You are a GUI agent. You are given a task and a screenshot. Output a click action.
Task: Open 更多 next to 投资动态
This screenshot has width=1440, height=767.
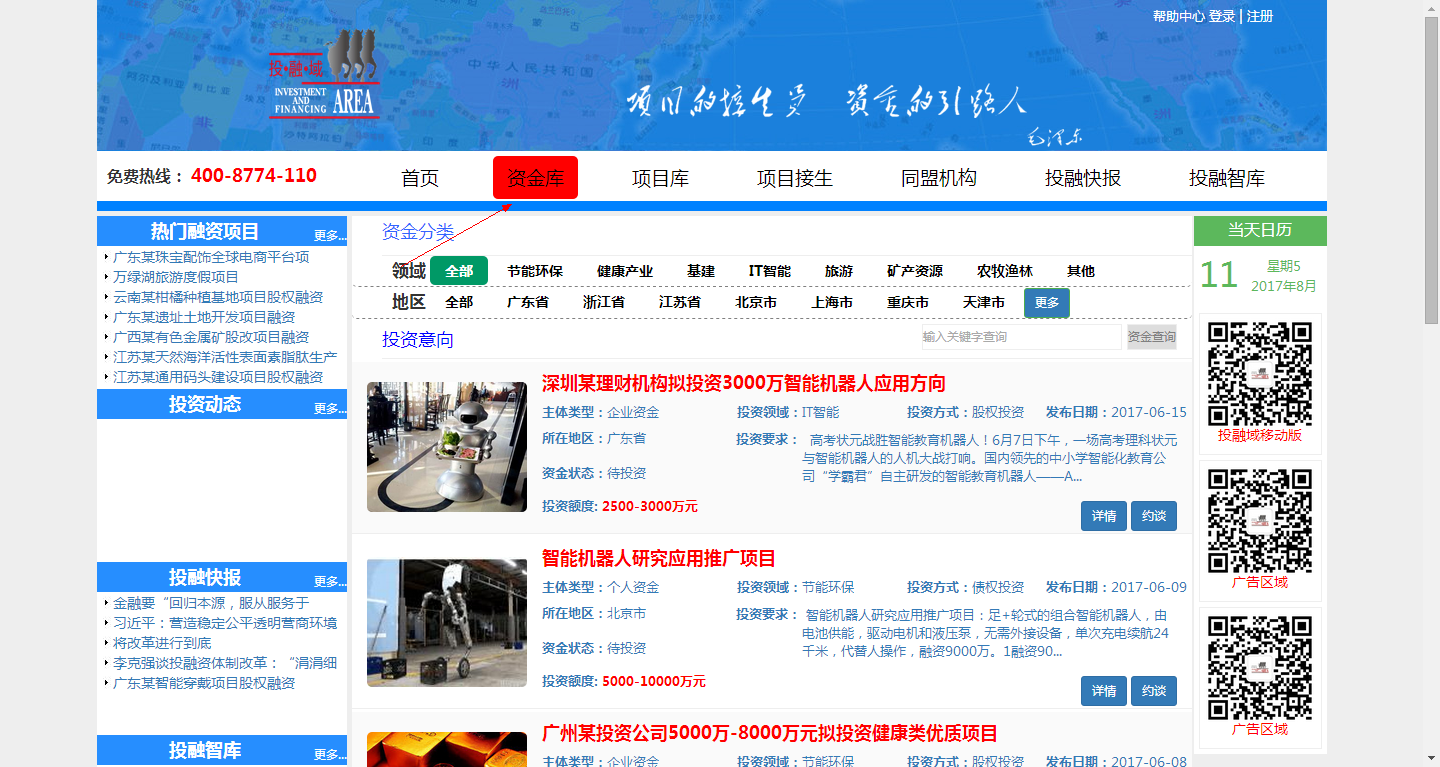point(329,409)
